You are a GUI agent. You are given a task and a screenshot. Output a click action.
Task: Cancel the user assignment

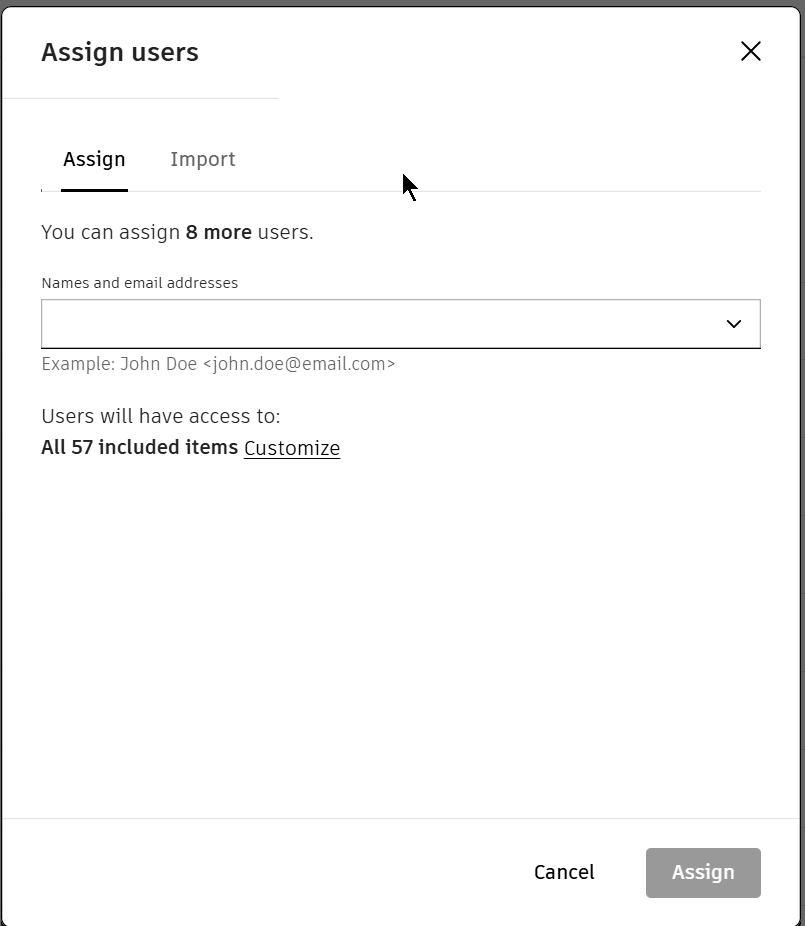(564, 872)
